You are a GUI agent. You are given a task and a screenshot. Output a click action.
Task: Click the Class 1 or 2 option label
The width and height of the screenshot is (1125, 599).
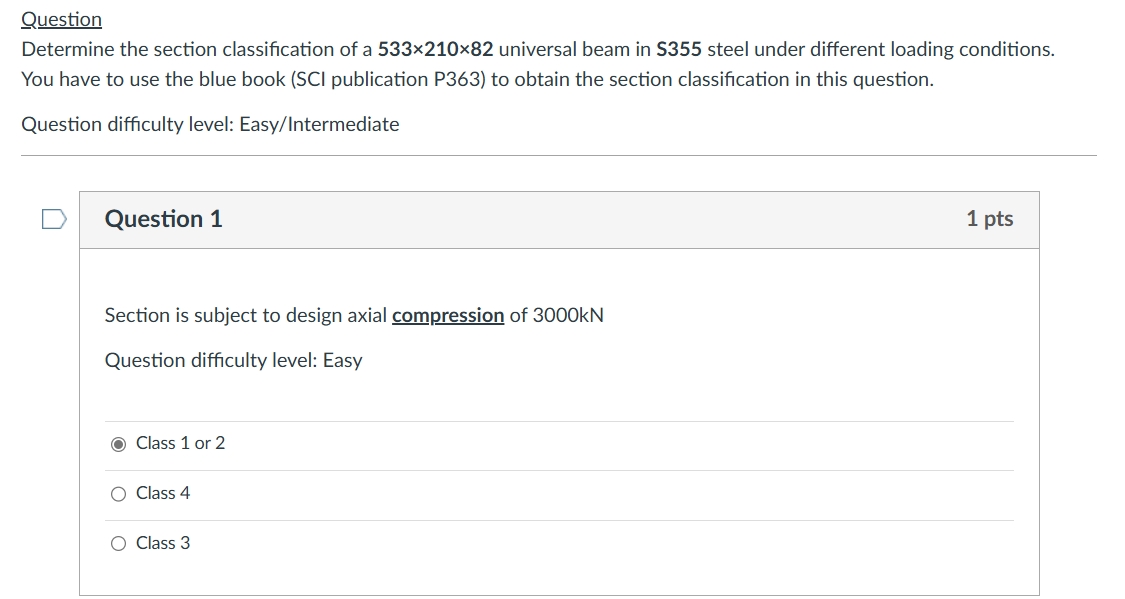(178, 443)
